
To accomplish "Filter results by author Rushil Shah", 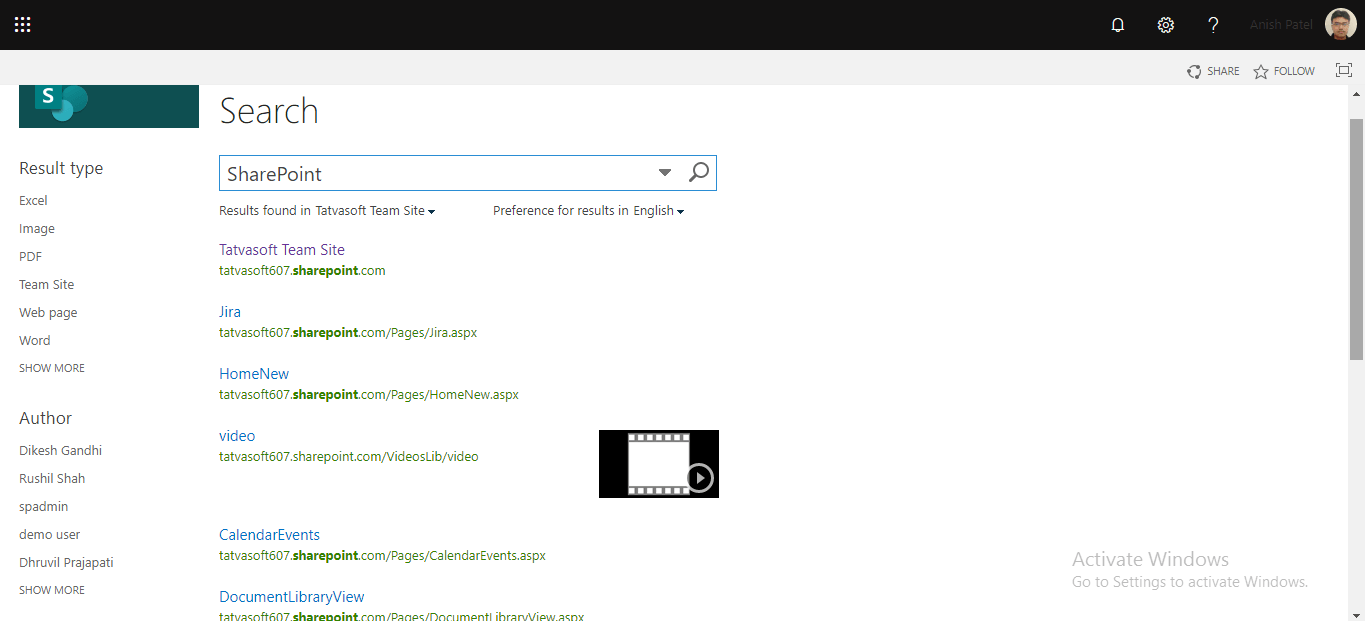I will [52, 478].
